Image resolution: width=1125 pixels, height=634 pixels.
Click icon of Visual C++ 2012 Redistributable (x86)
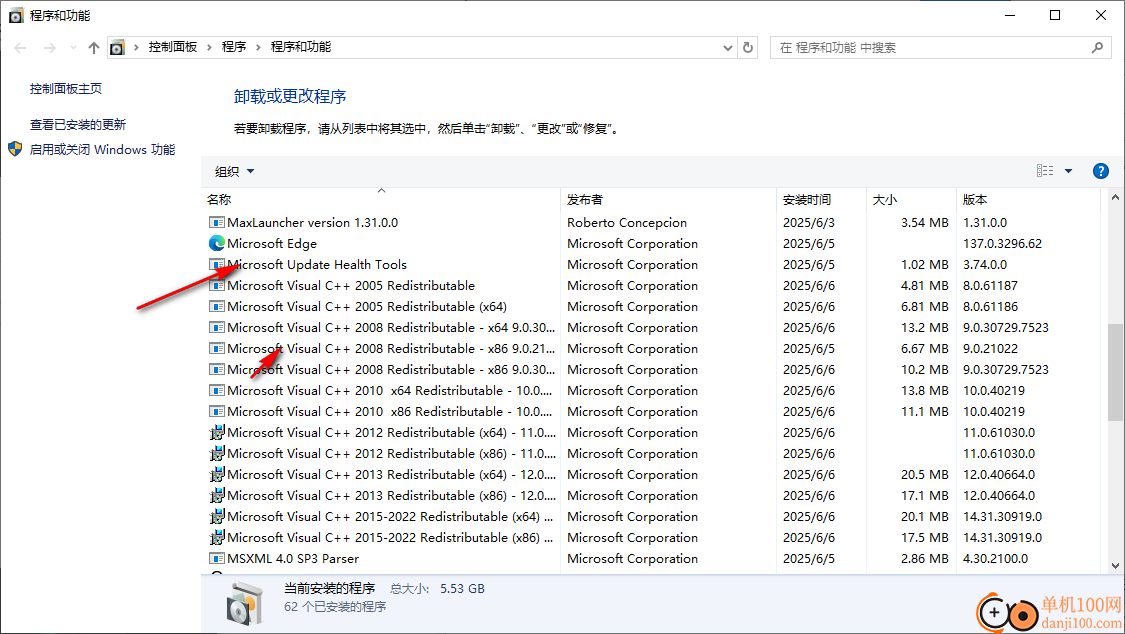tap(217, 453)
